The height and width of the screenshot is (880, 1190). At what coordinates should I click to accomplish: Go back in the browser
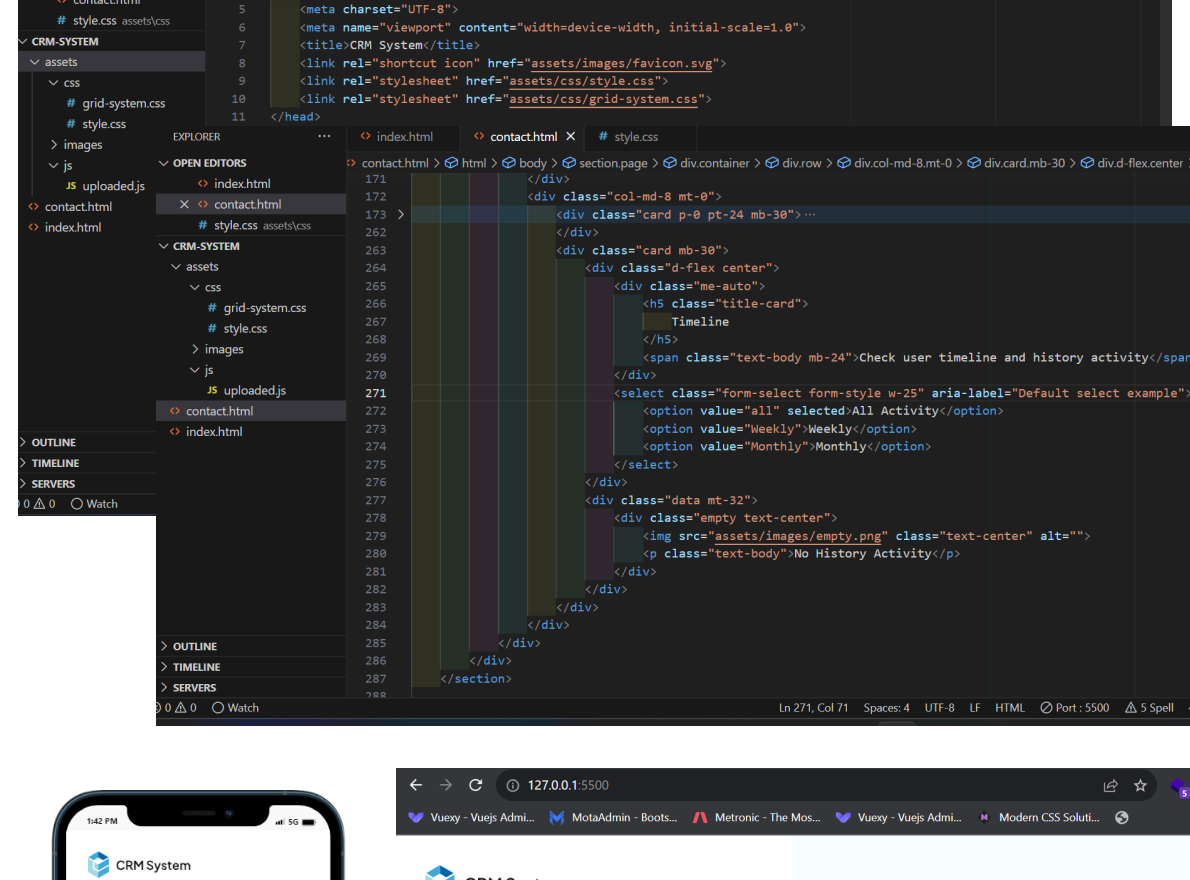click(x=416, y=785)
